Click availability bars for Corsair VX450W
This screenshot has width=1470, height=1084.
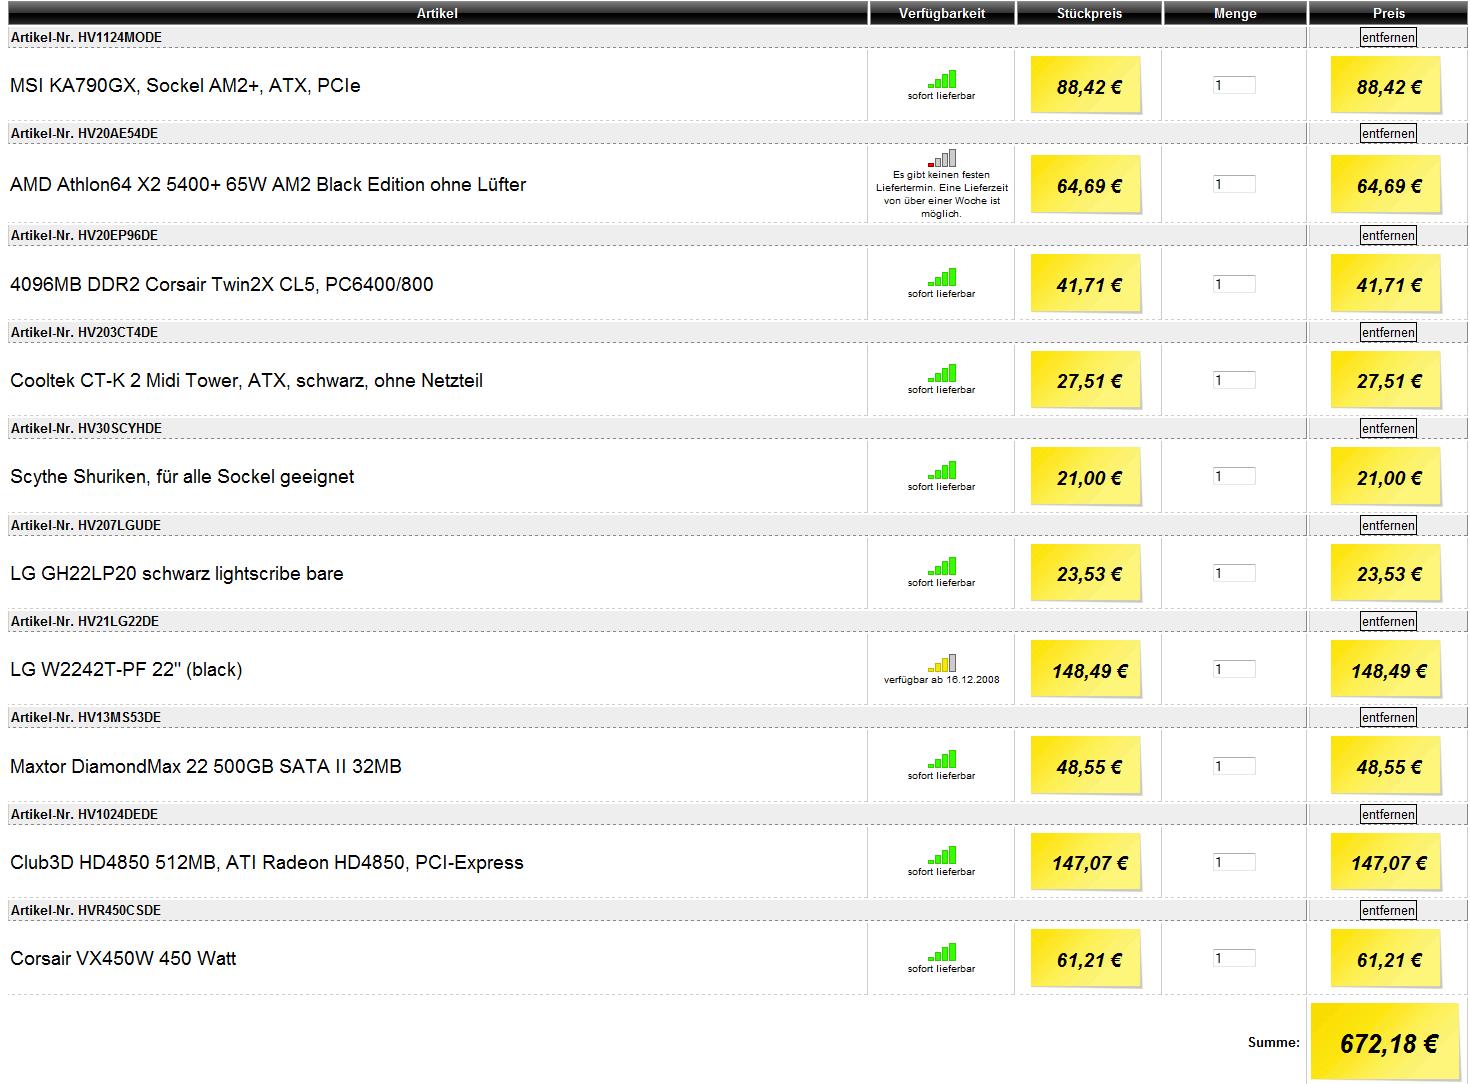tap(941, 952)
